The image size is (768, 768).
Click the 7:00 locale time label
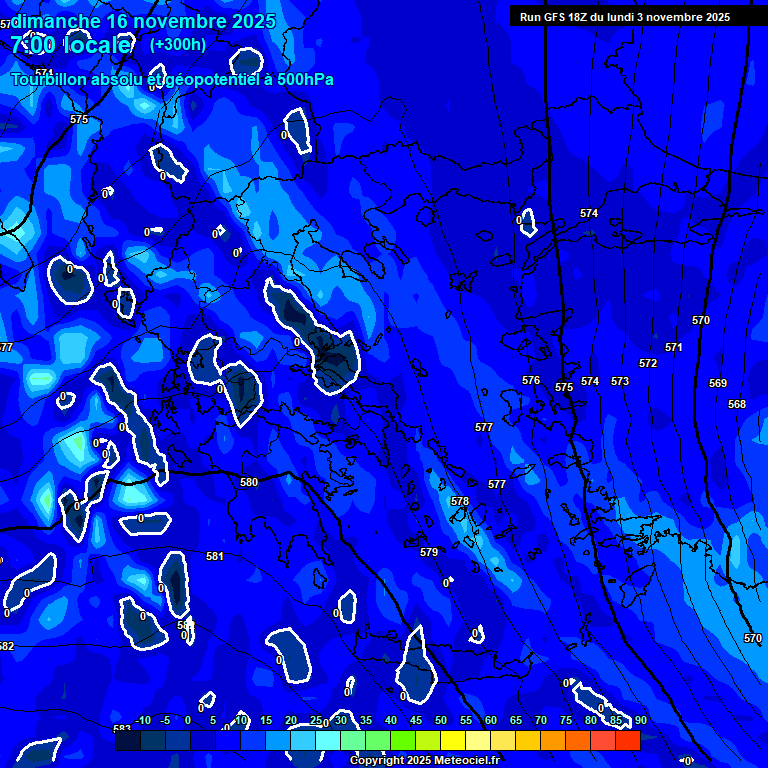click(71, 45)
